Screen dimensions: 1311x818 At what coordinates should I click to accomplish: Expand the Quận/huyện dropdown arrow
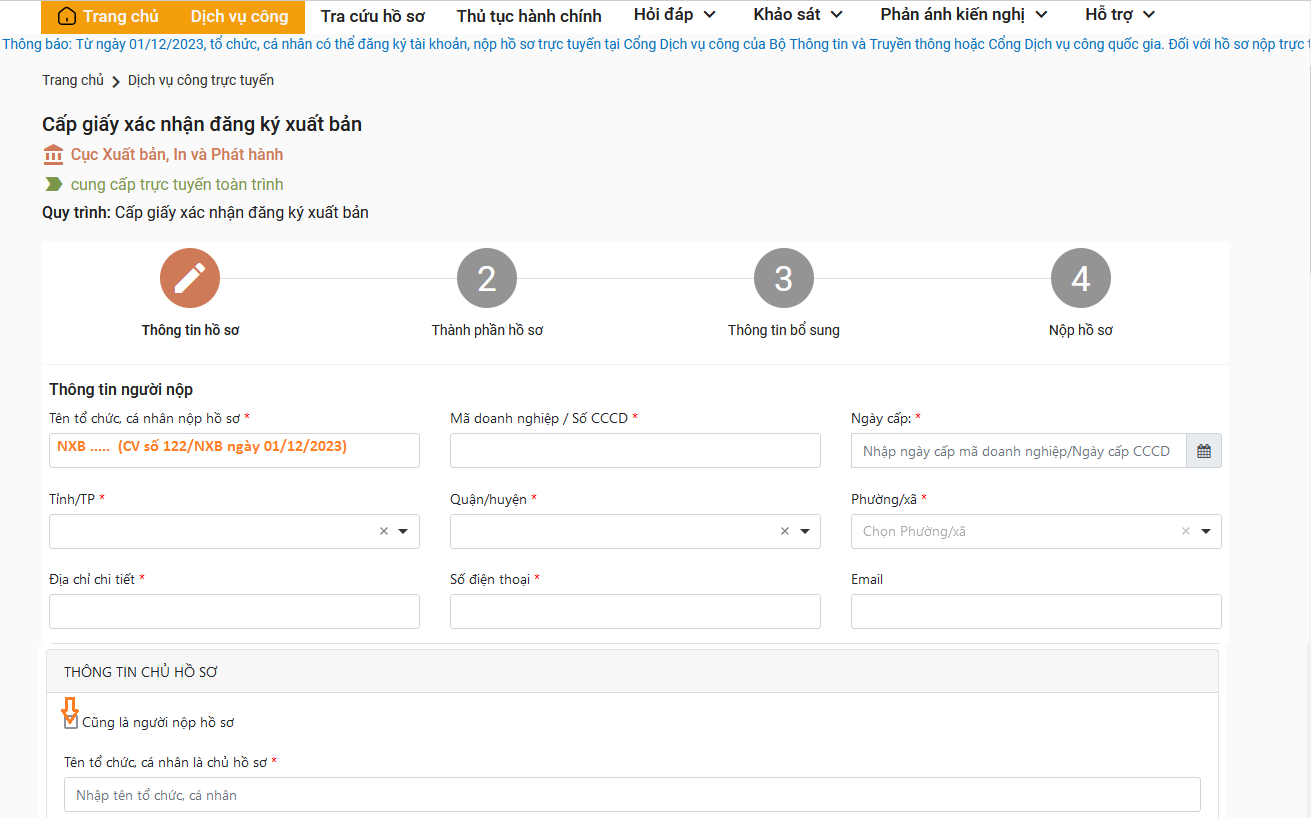(804, 532)
